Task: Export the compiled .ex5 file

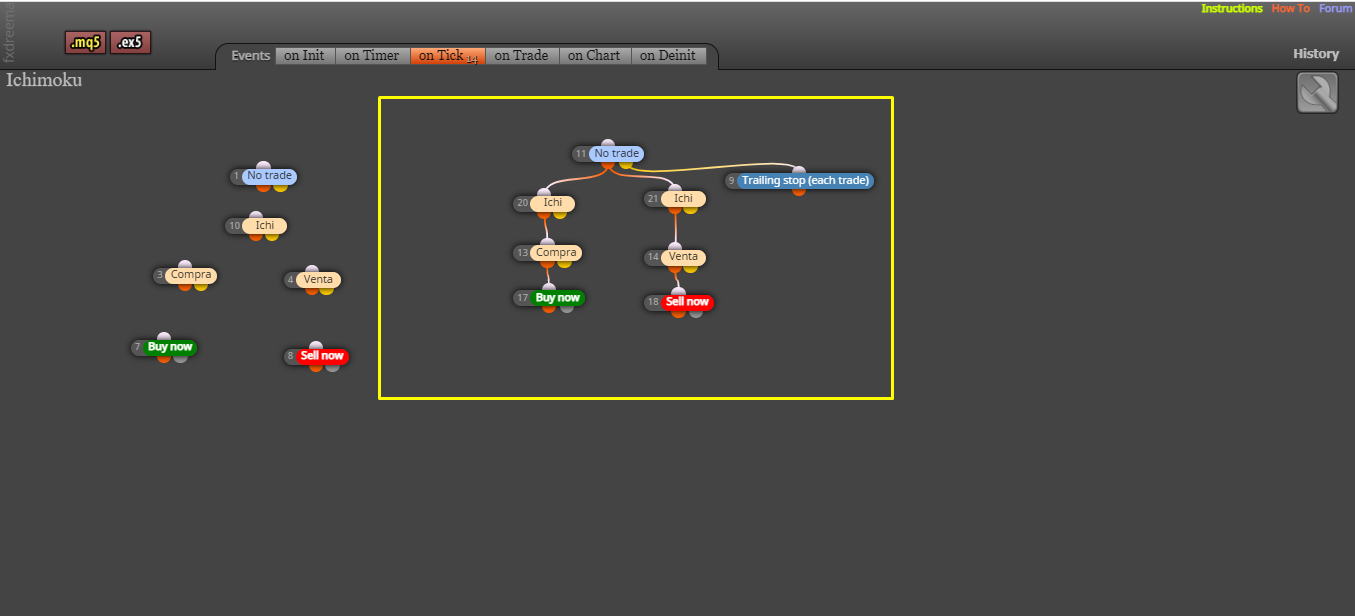Action: 130,43
